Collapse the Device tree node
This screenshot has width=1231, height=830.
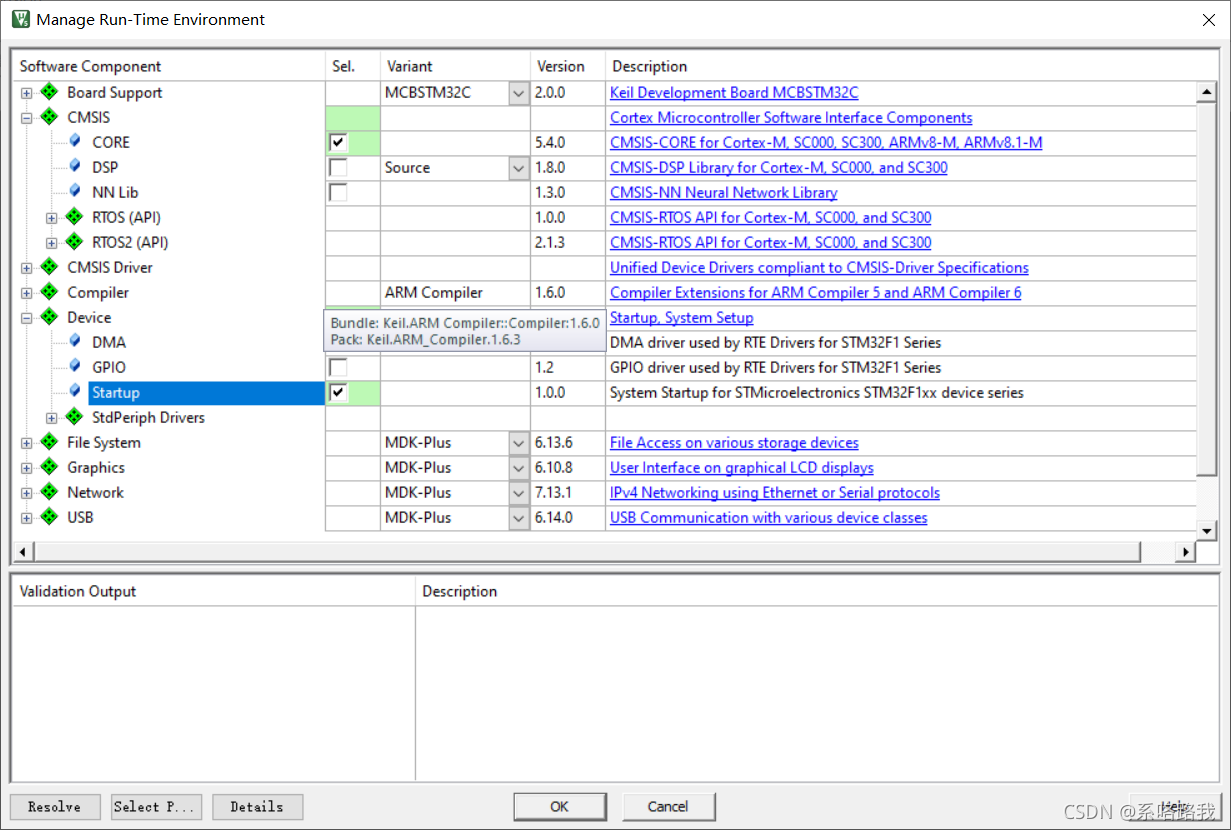[27, 318]
